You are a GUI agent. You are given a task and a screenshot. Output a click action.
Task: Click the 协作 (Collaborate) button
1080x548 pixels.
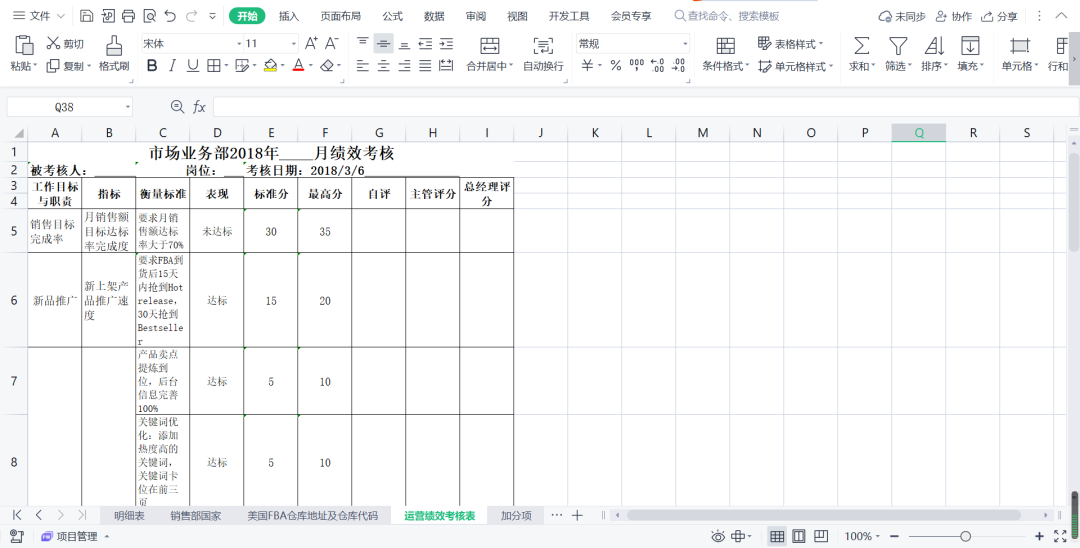(x=952, y=16)
